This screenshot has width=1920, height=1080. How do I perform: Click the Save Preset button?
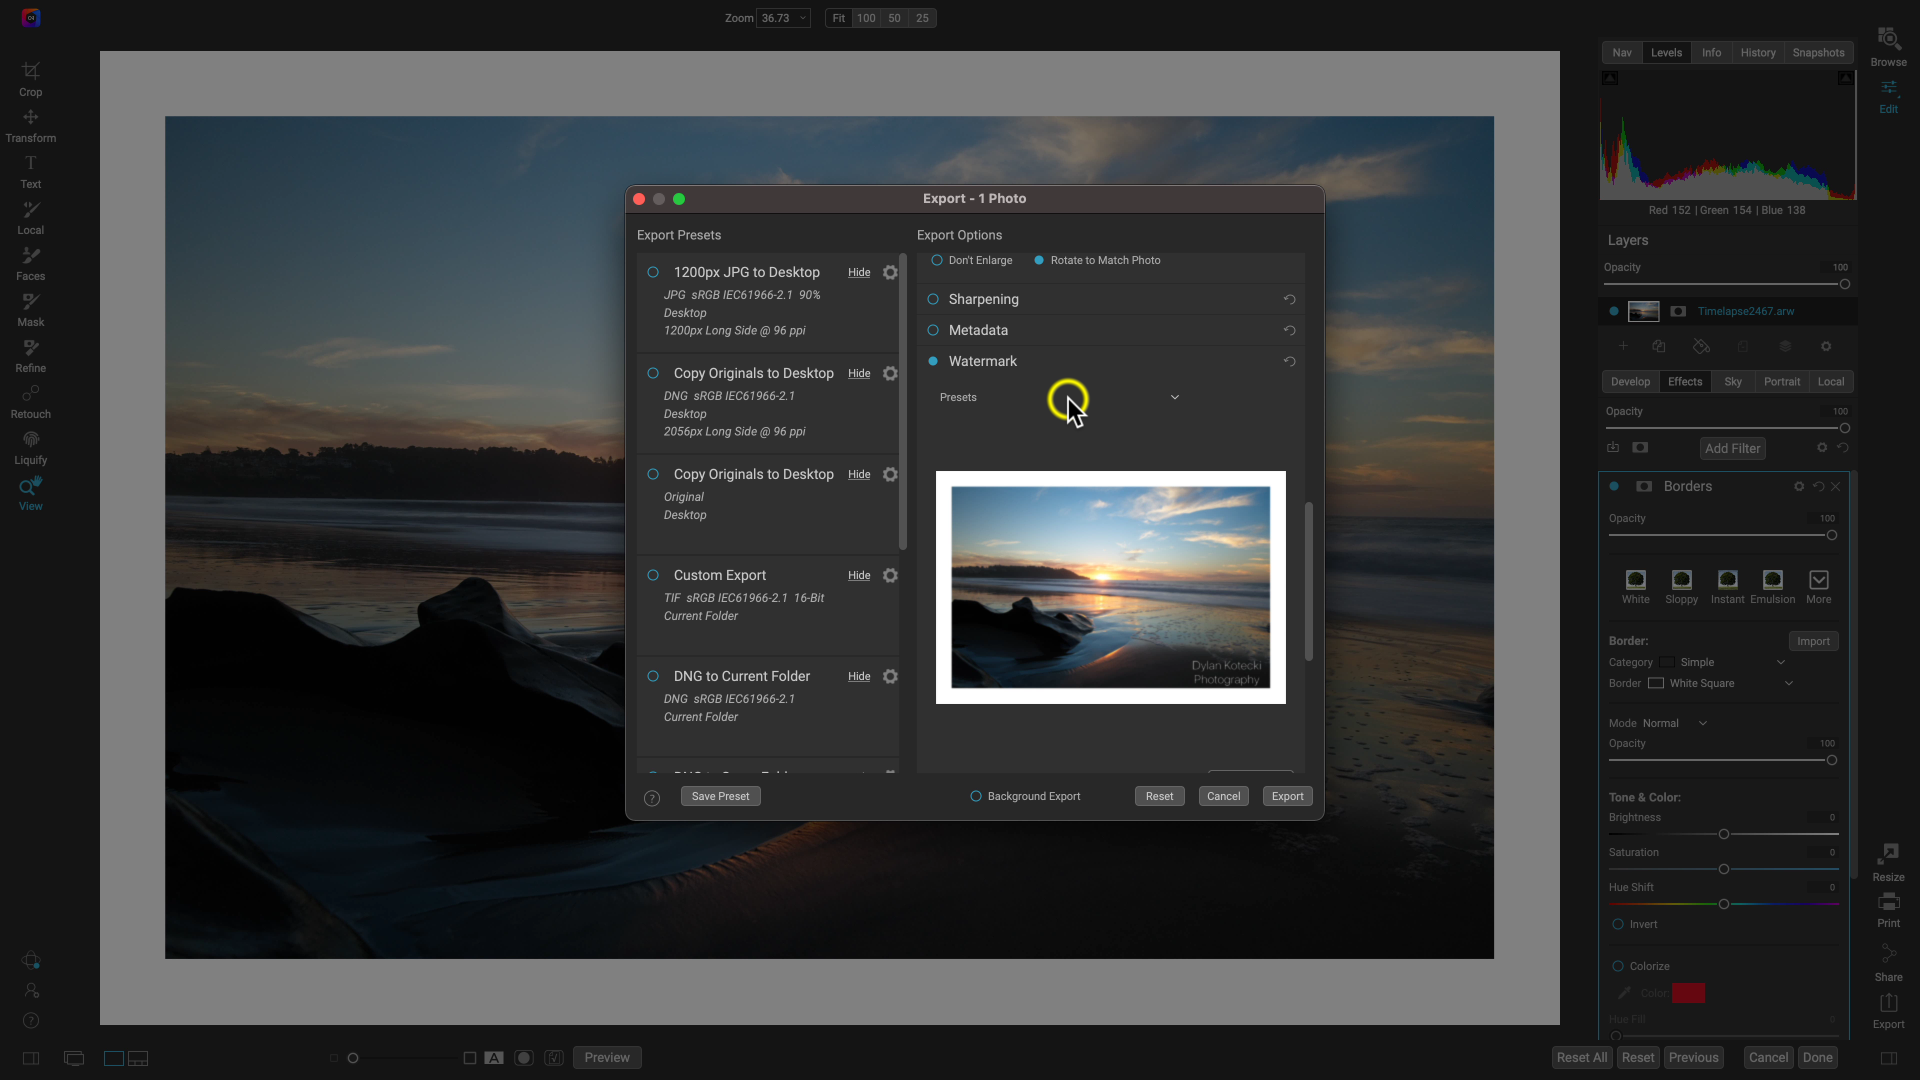click(720, 797)
